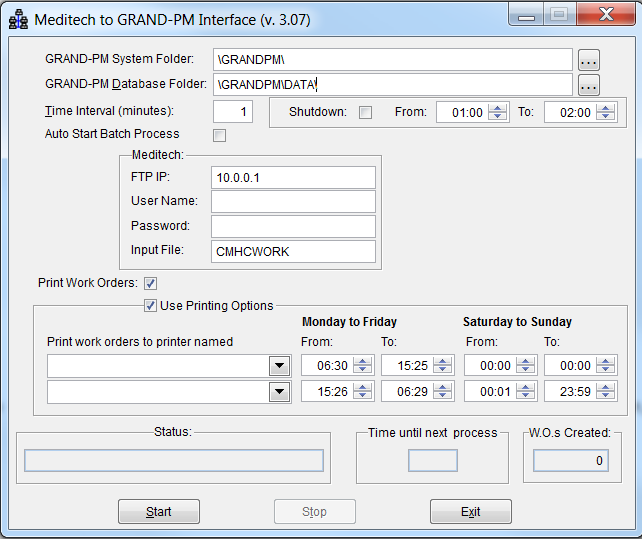Click the FTP IP field

click(x=293, y=177)
